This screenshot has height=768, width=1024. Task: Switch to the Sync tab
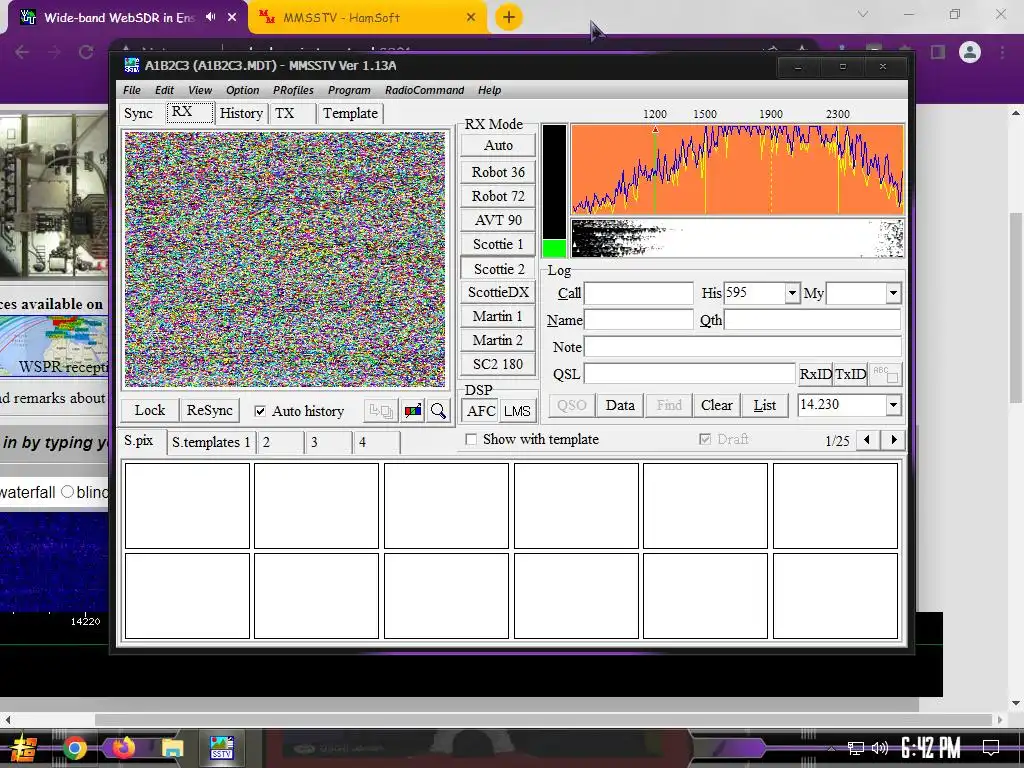[138, 113]
